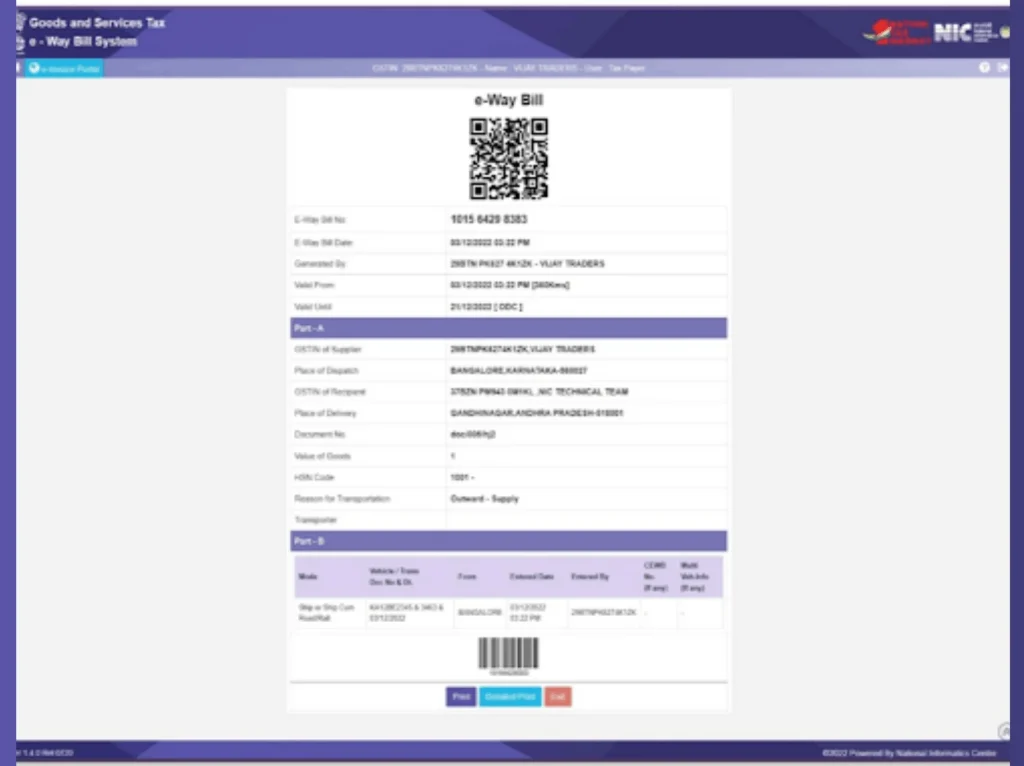The height and width of the screenshot is (766, 1024).
Task: Click the e-Way Bill heading
Action: click(x=508, y=100)
